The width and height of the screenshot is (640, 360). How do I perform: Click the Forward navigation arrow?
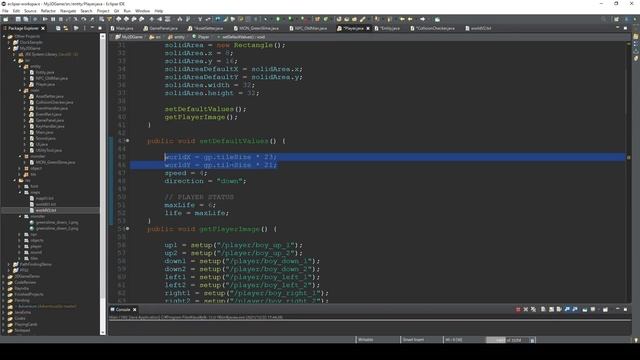pos(422,19)
